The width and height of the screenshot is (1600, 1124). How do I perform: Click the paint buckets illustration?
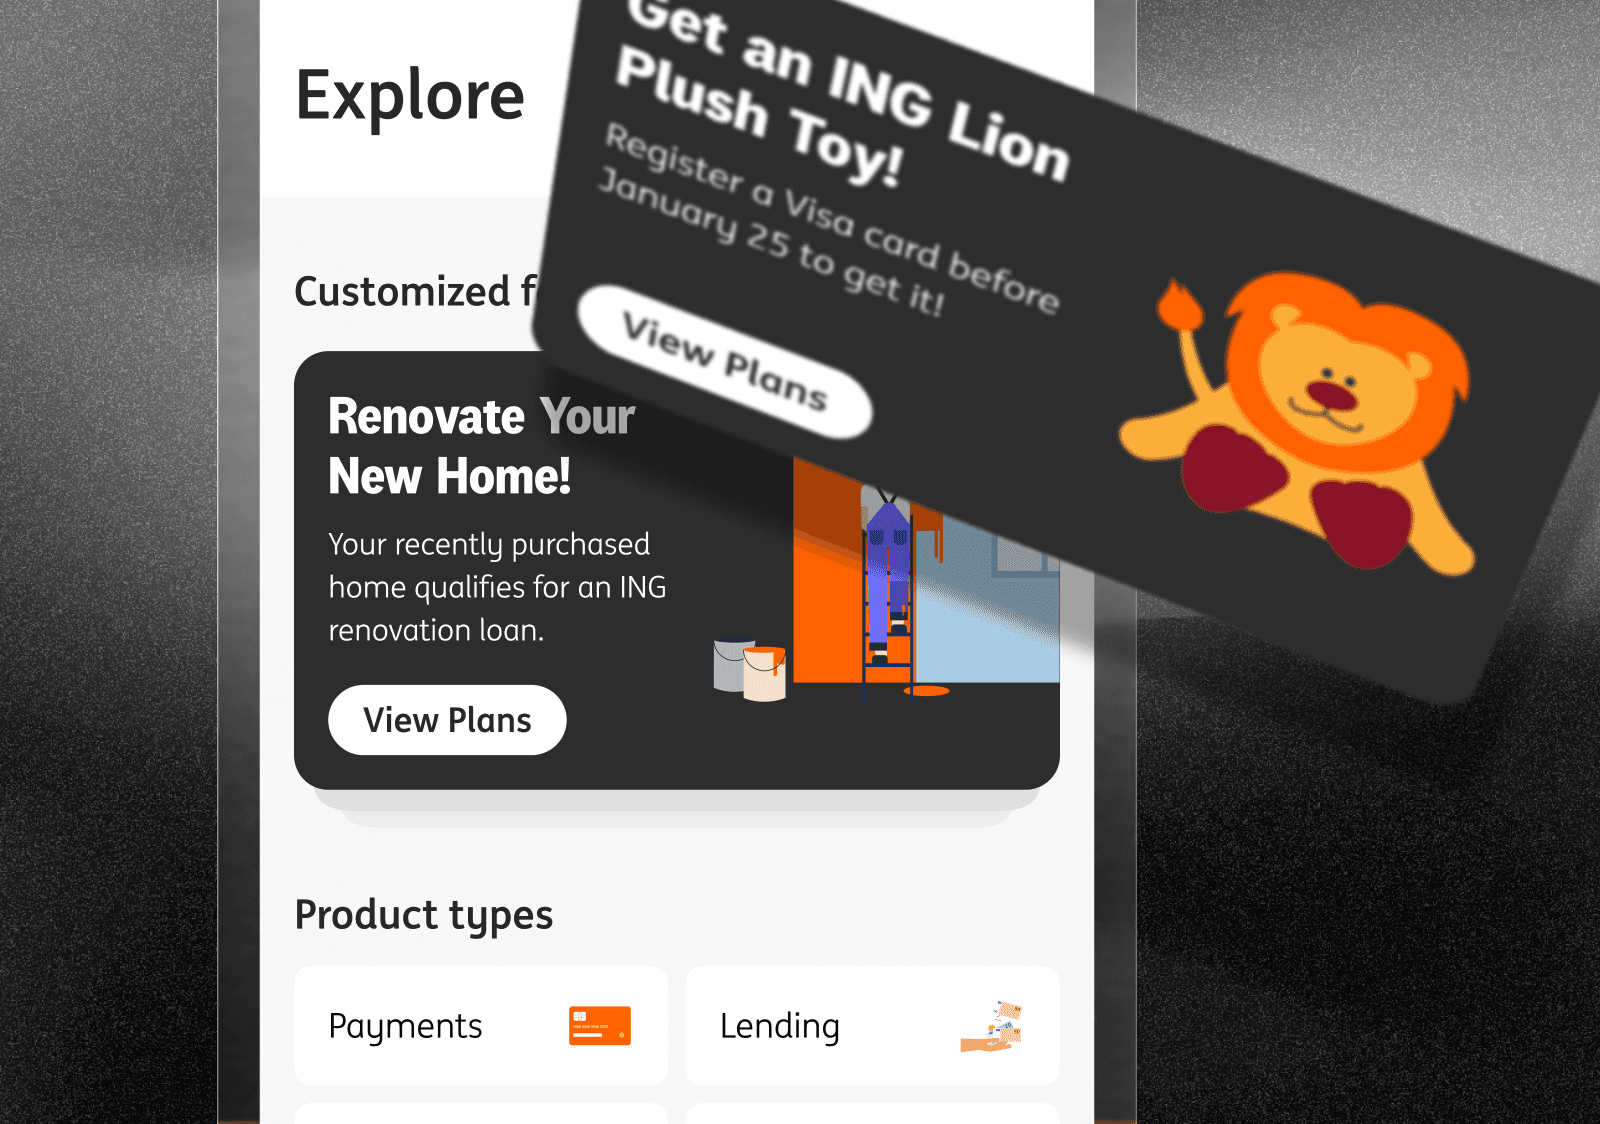pos(750,668)
